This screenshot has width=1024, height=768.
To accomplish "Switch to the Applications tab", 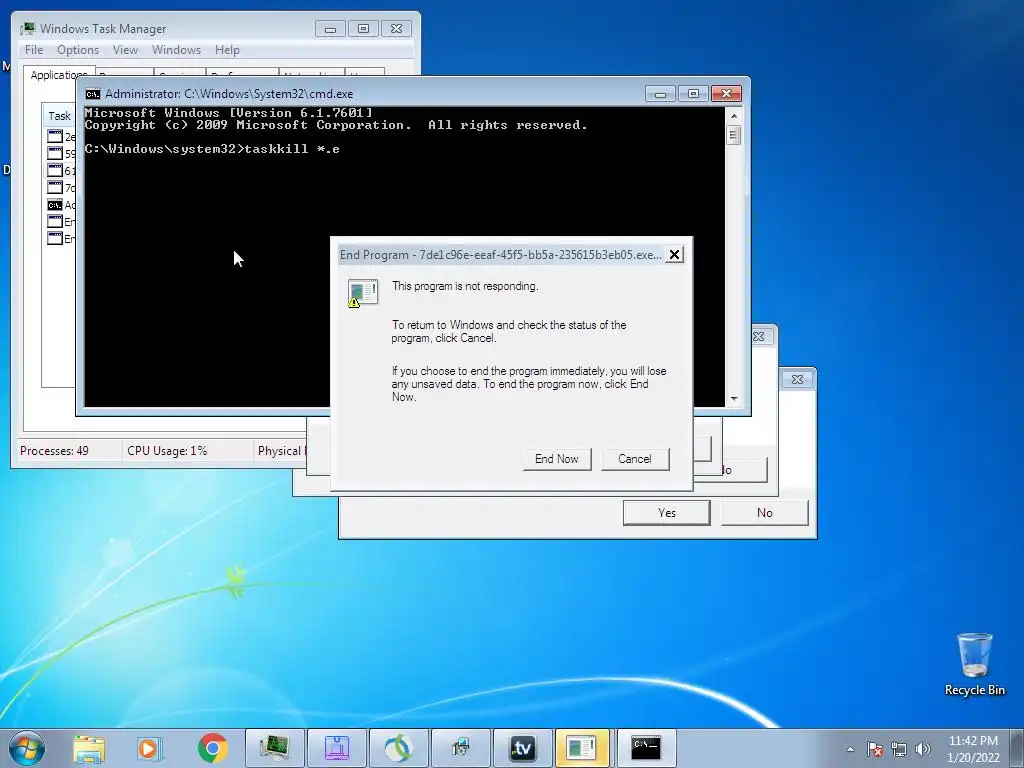I will click(x=57, y=74).
